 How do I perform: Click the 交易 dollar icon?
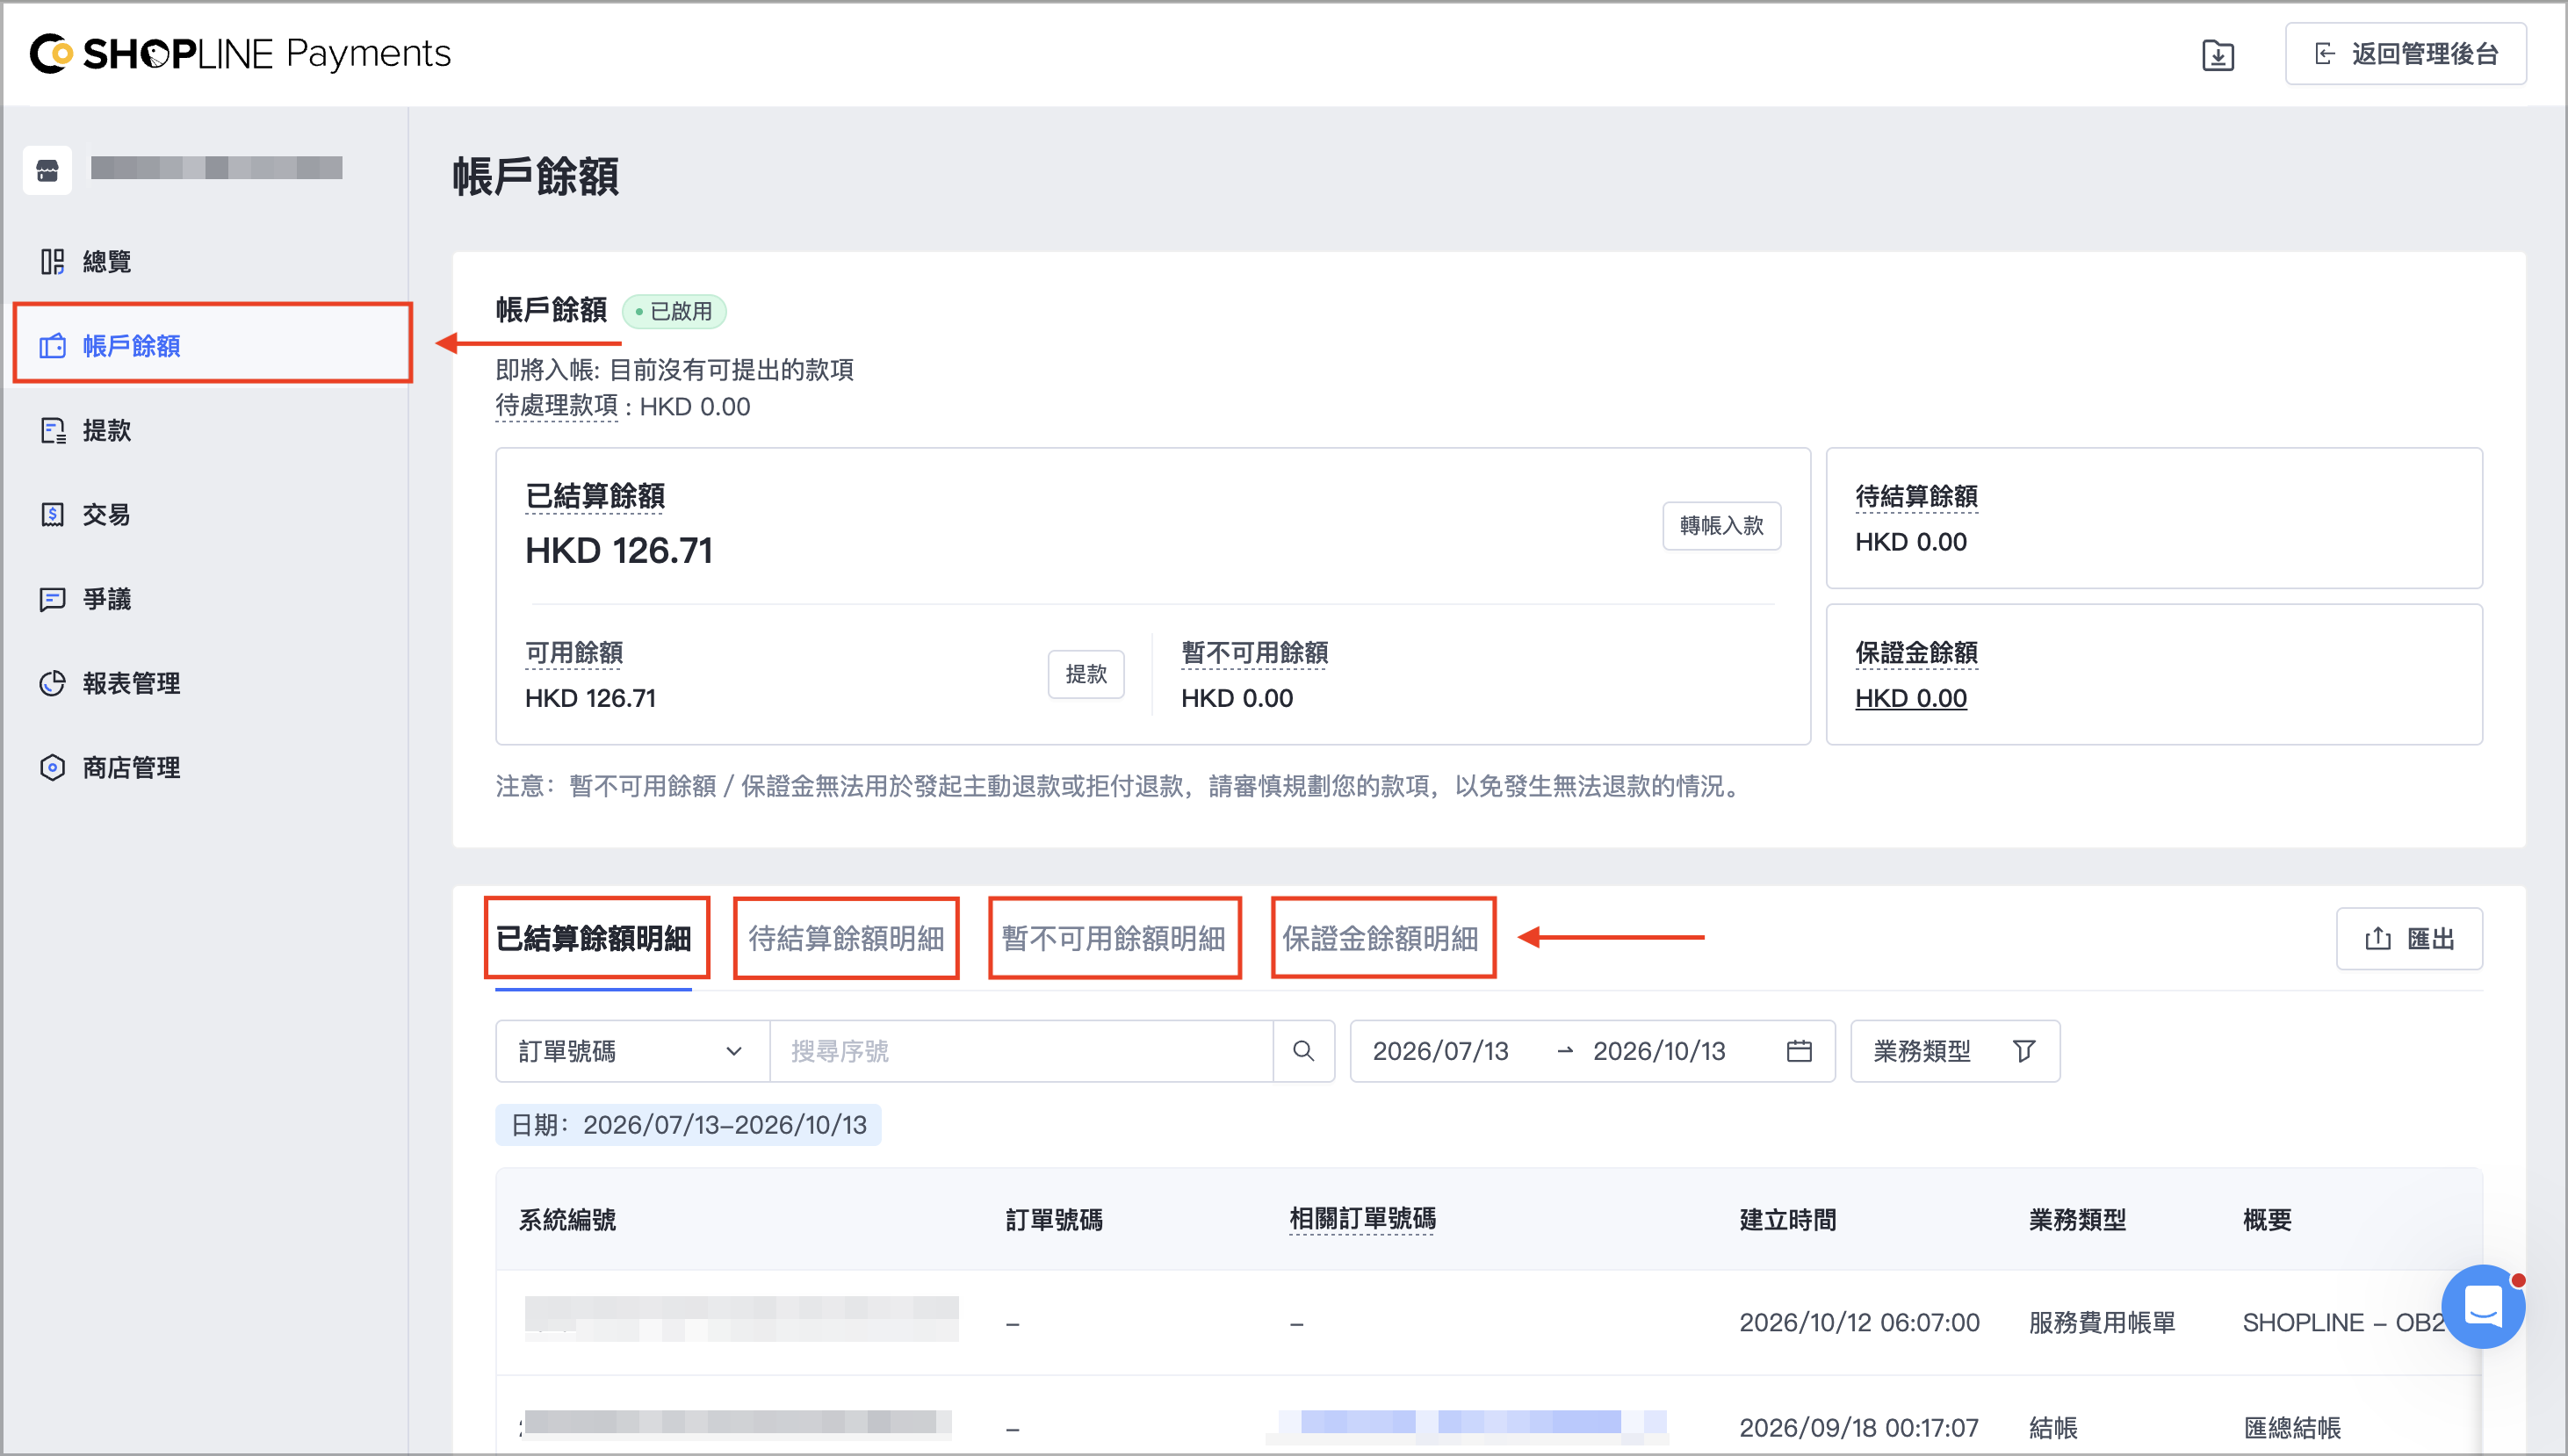pyautogui.click(x=52, y=515)
